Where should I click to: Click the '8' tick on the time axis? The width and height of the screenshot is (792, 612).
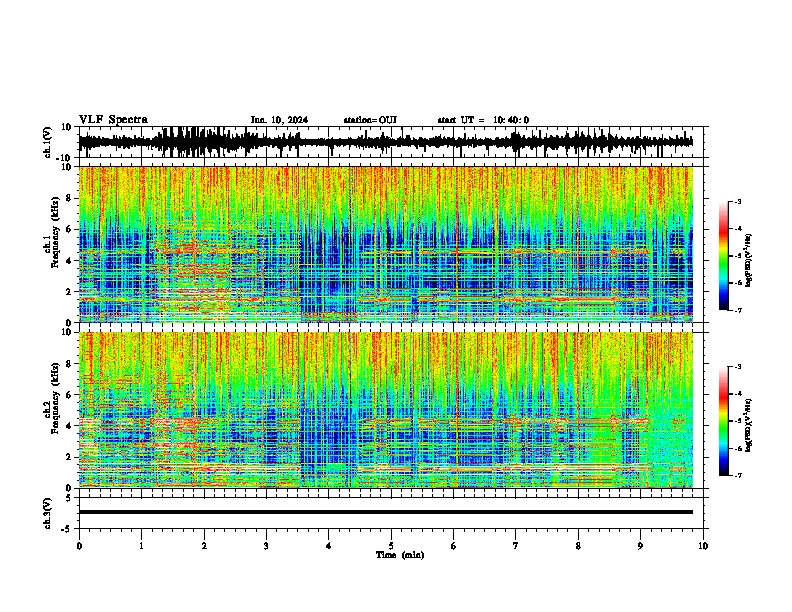578,546
